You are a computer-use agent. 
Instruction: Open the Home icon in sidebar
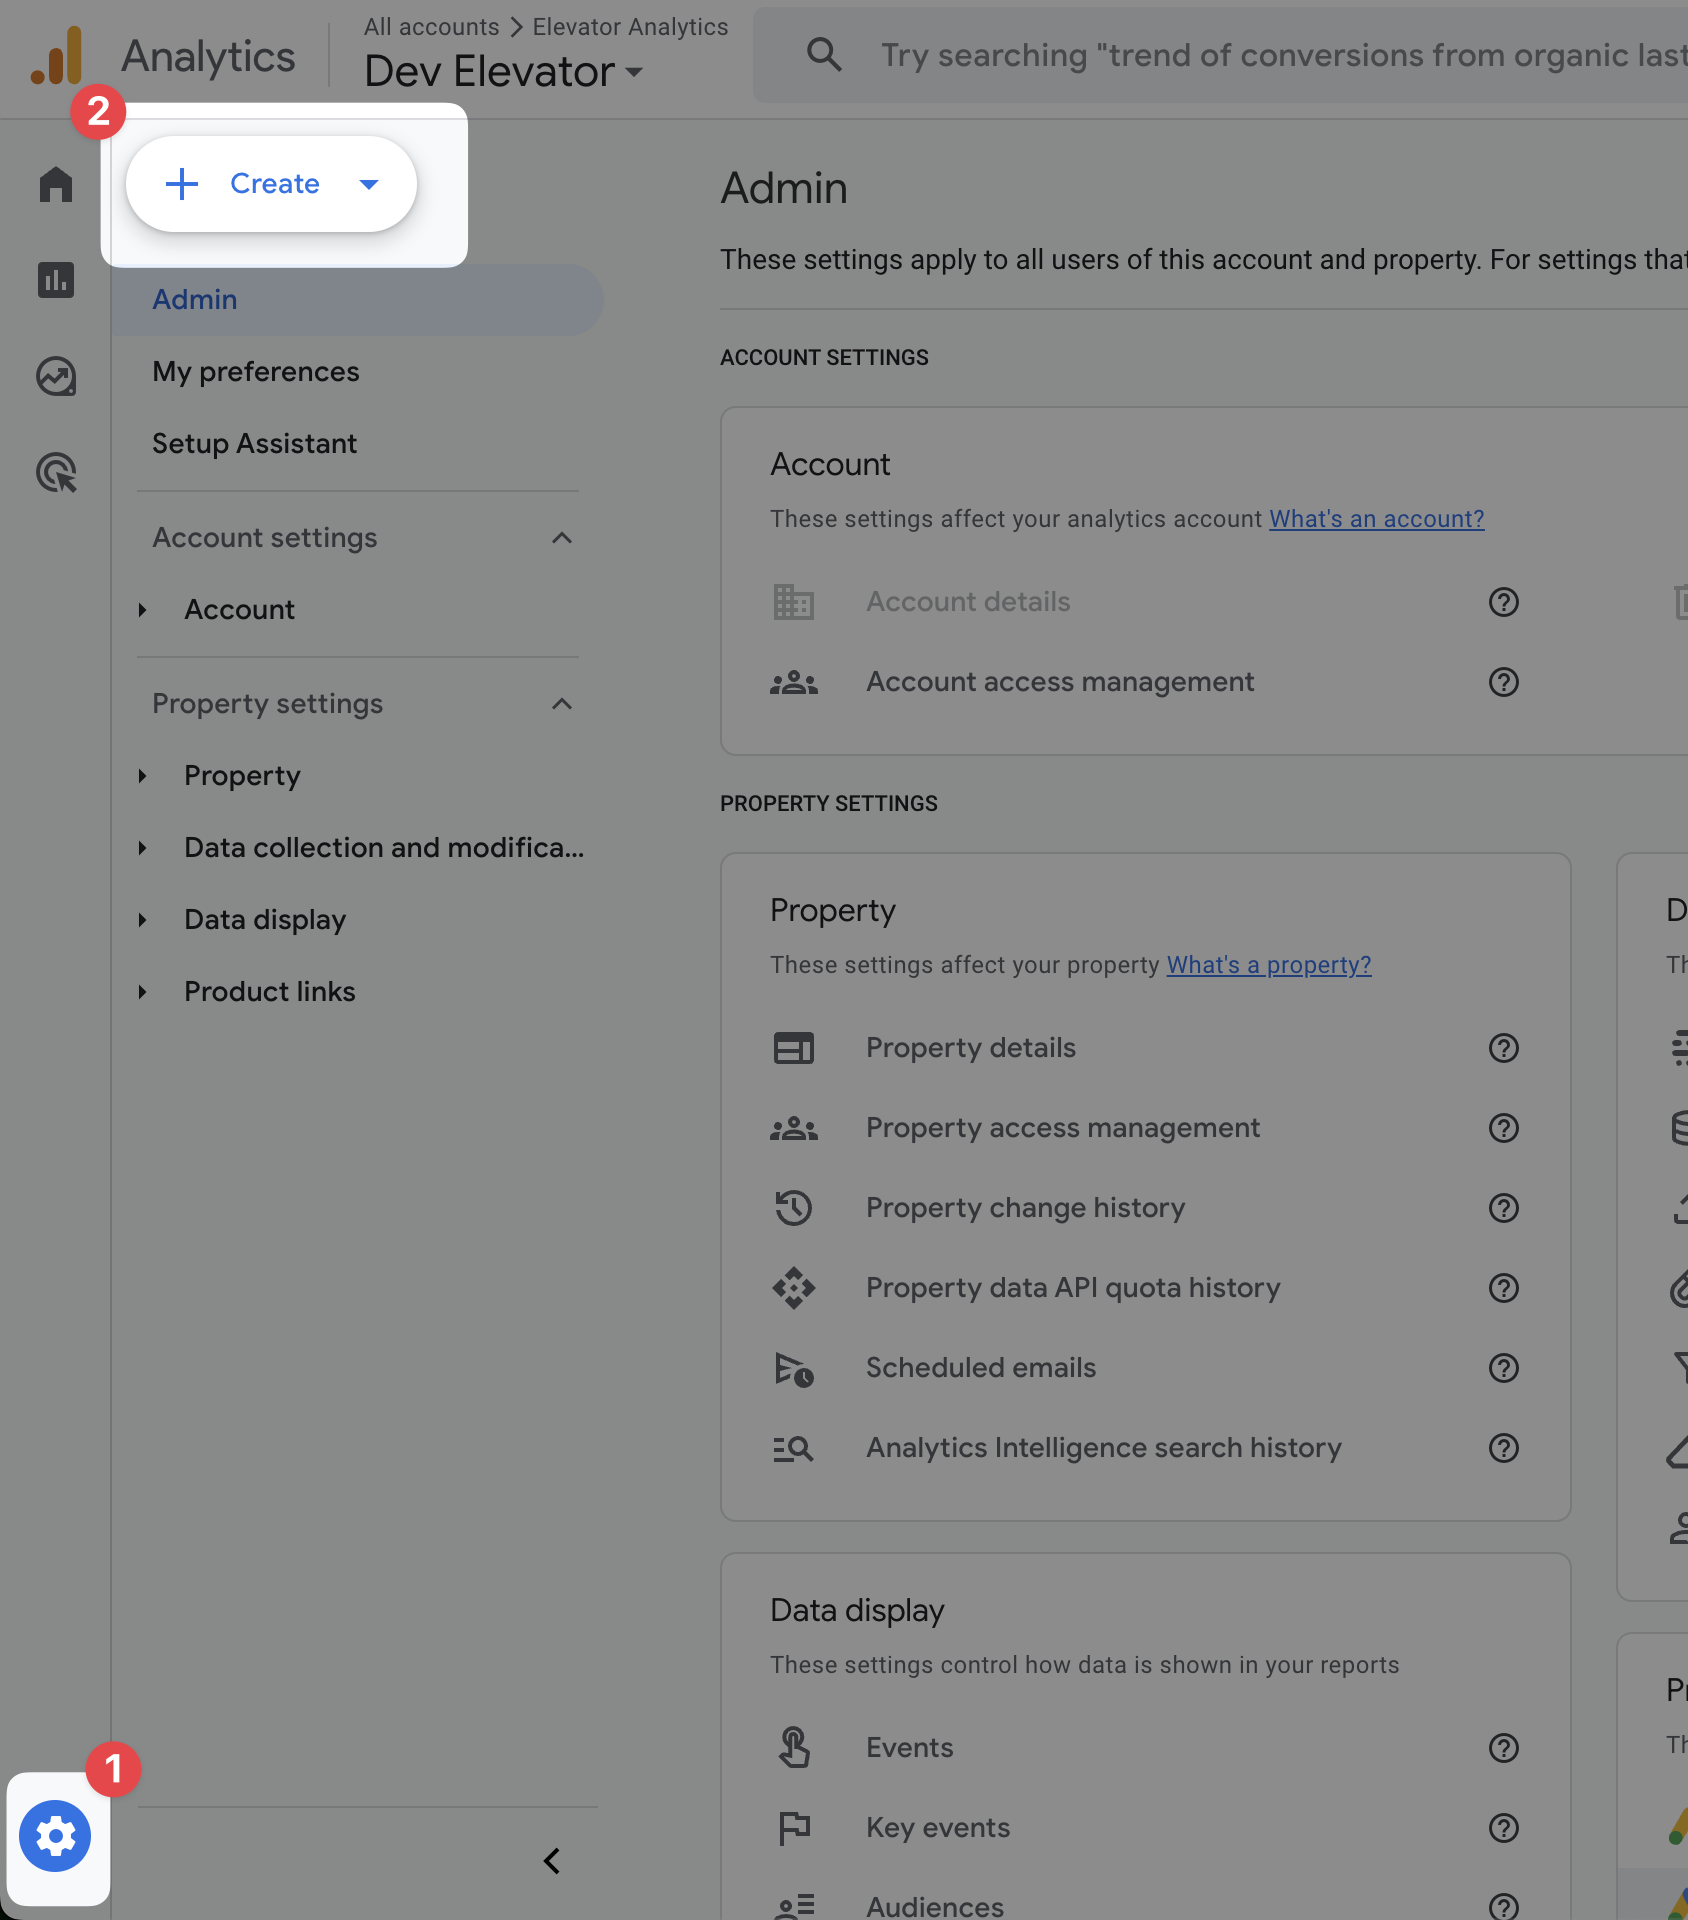[56, 184]
